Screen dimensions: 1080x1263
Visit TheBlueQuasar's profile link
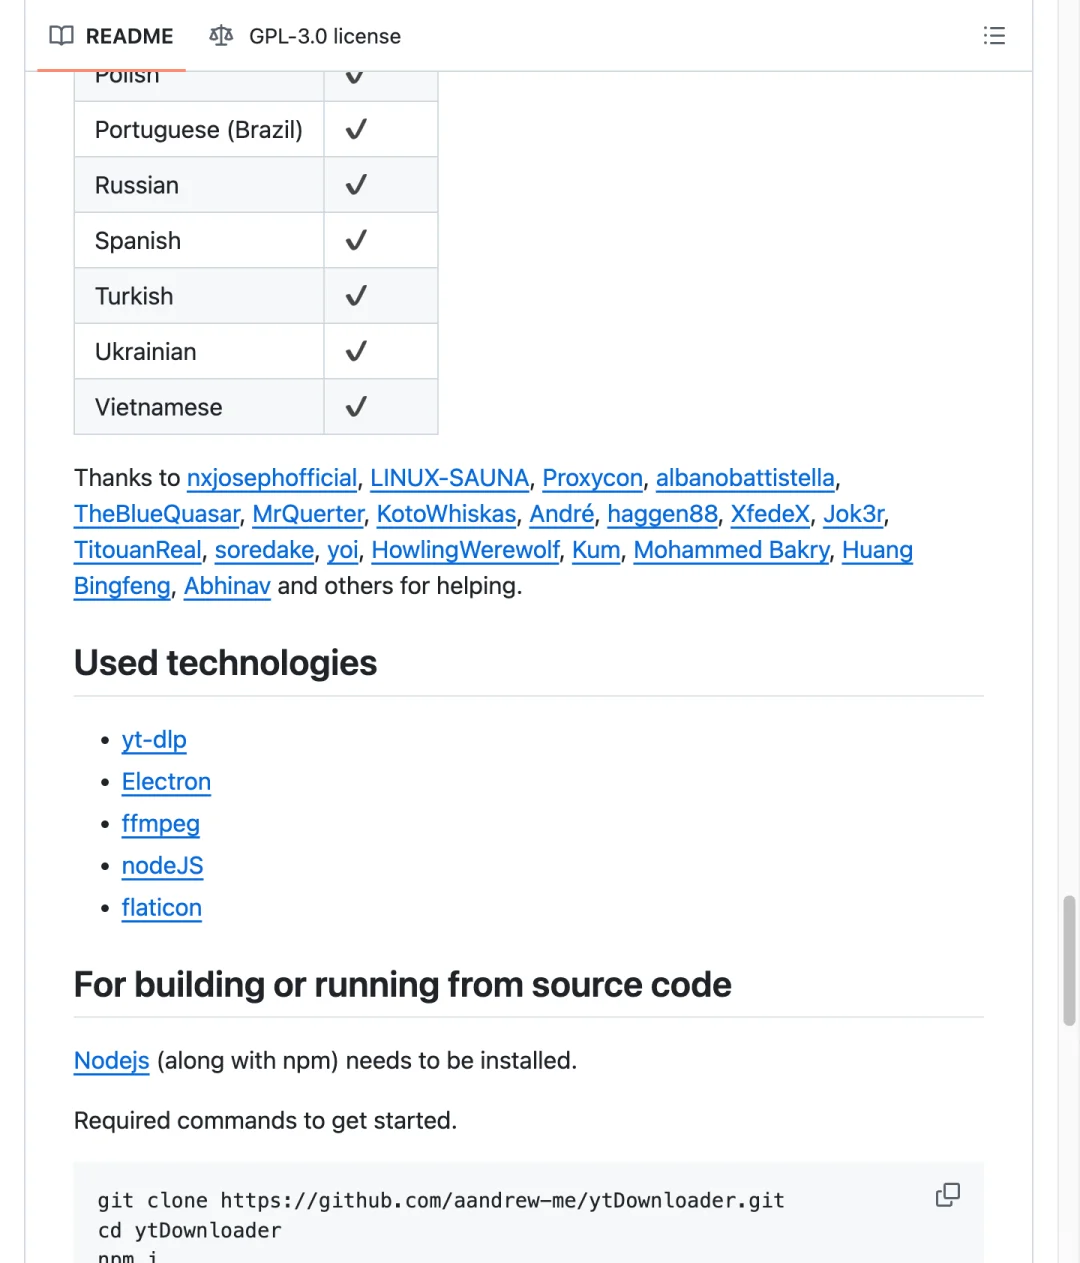[x=157, y=514]
